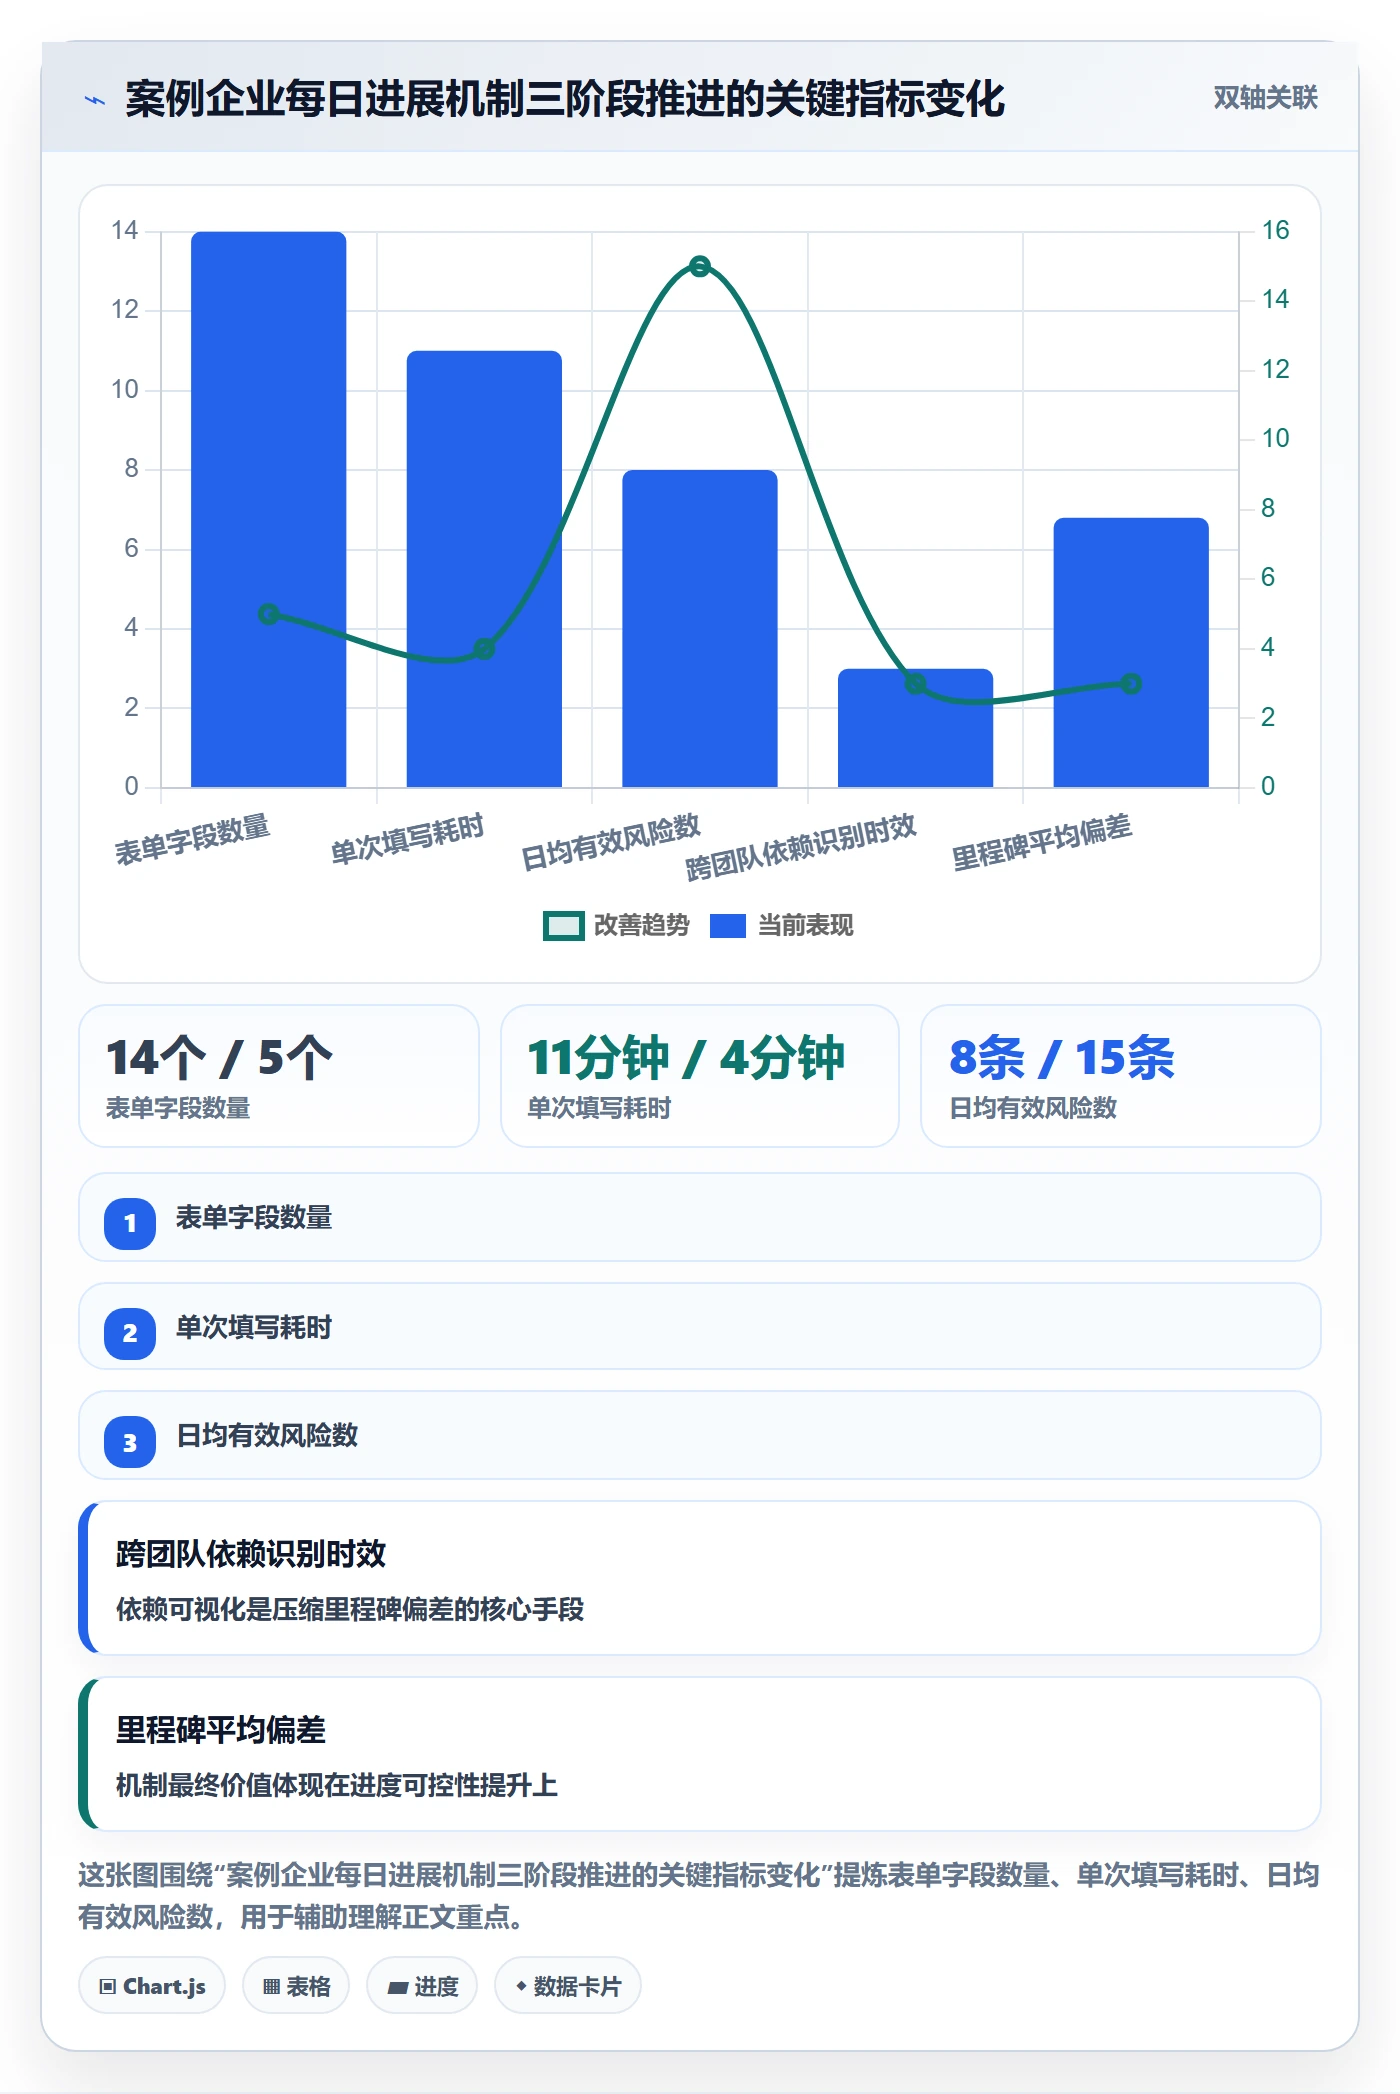
Task: Click the Chart.js tag
Action: pos(152,1986)
